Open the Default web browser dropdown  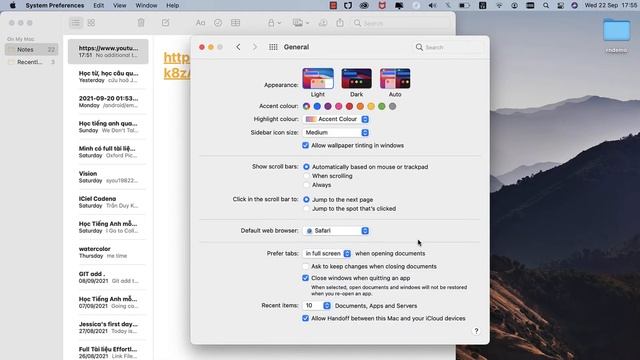coord(336,231)
